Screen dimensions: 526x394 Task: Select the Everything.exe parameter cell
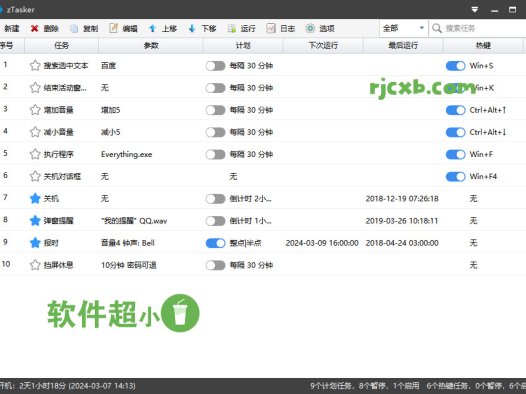coord(126,155)
